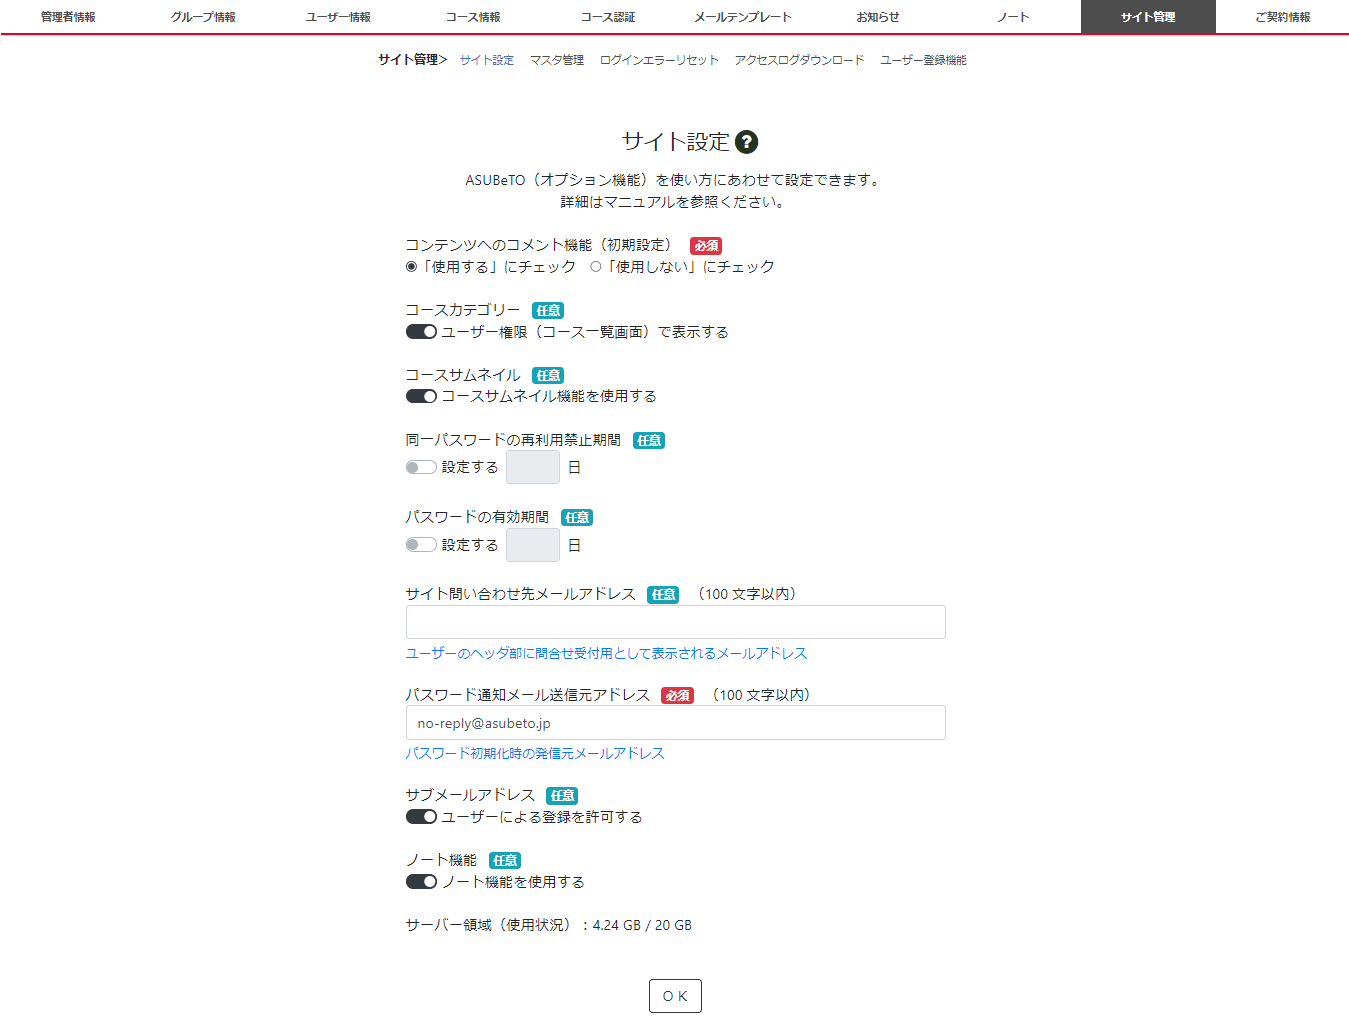Go to アクセスログダウンロード submenu link
This screenshot has width=1349, height=1028.
799,60
